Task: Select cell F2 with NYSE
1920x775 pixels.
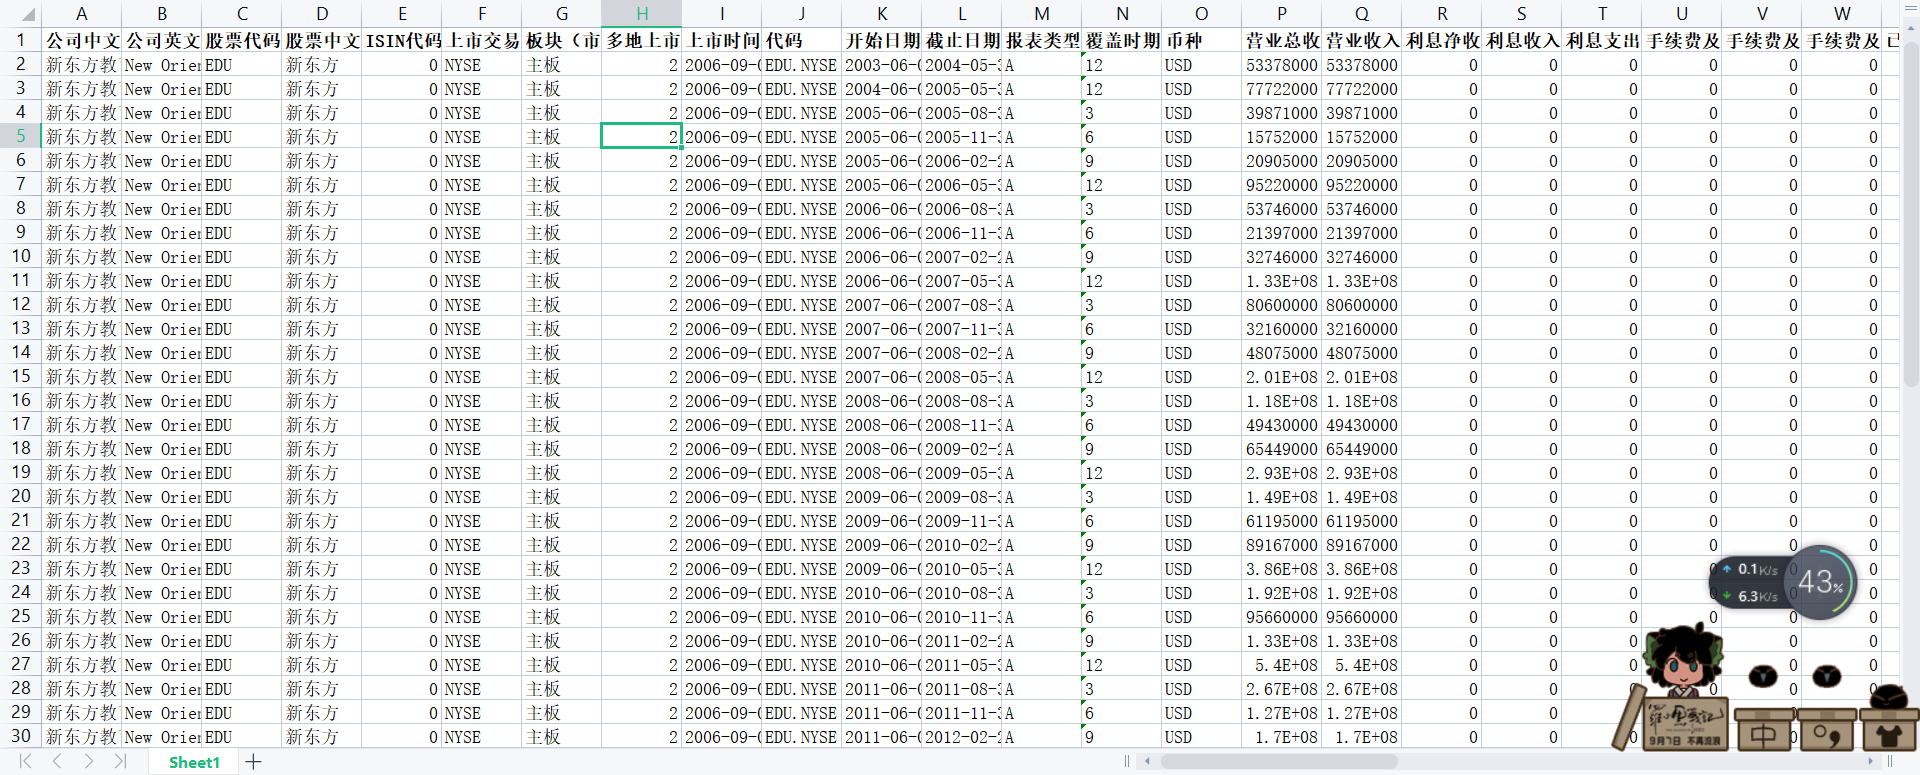Action: [x=482, y=64]
